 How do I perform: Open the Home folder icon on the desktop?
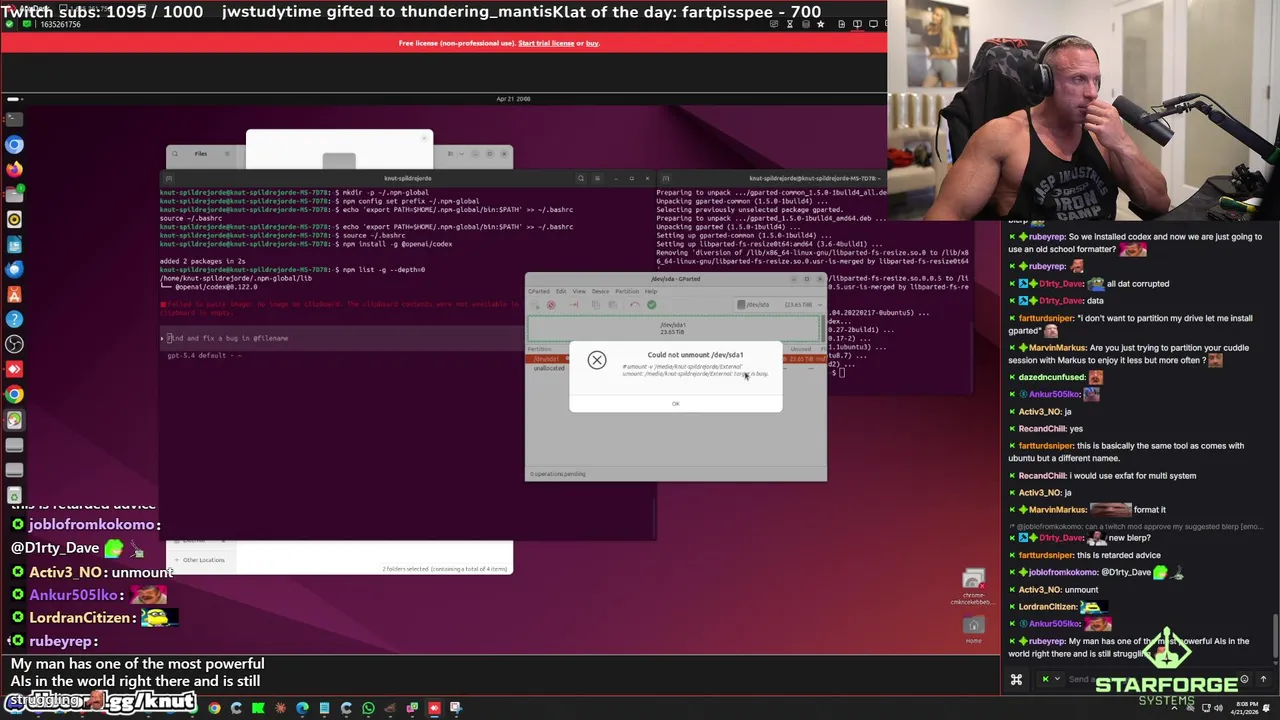click(x=973, y=628)
